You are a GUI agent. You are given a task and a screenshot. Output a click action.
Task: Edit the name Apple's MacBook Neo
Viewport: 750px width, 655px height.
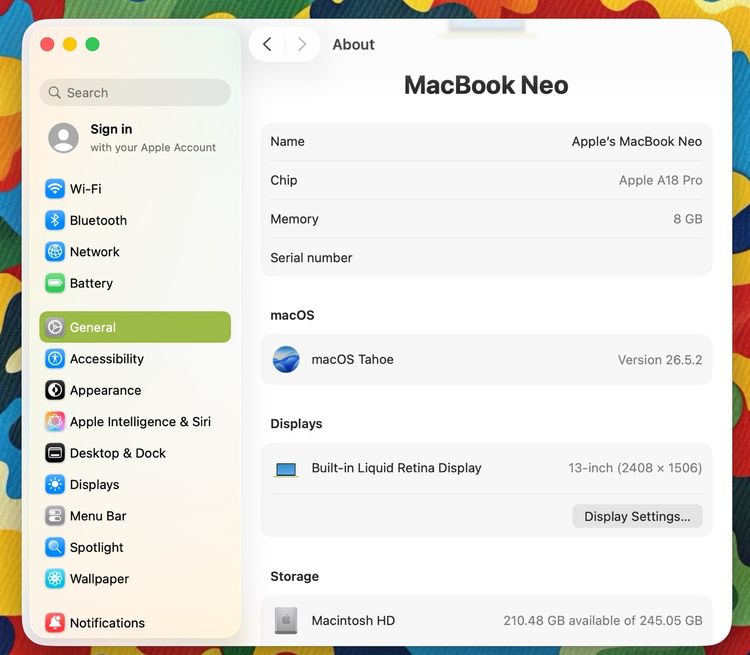click(637, 142)
